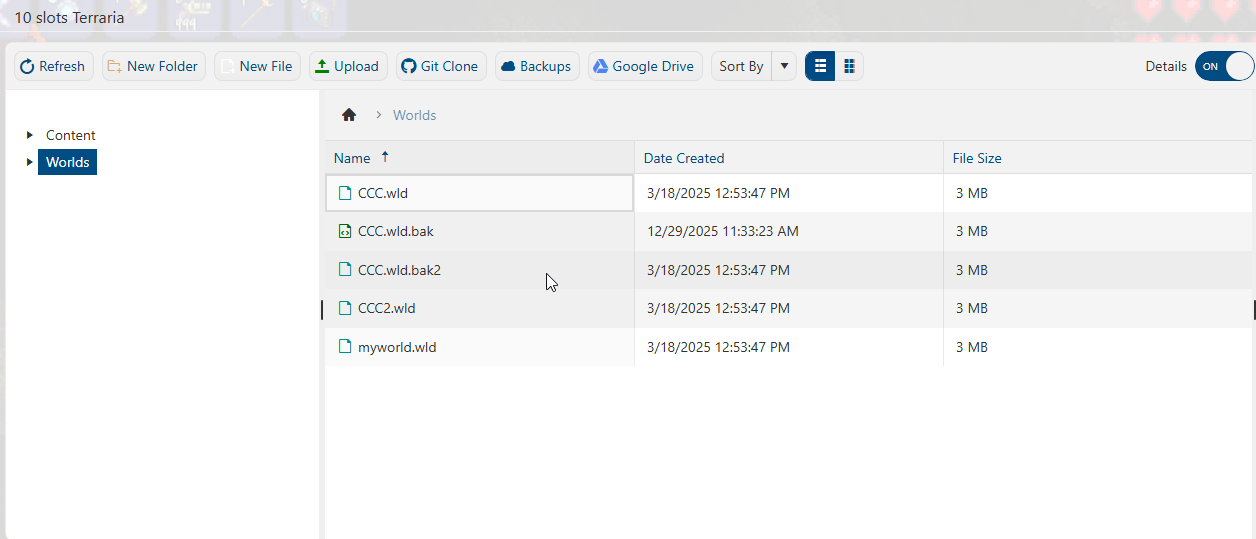The width and height of the screenshot is (1256, 539).
Task: Select the myworld.wld file
Action: 397,347
